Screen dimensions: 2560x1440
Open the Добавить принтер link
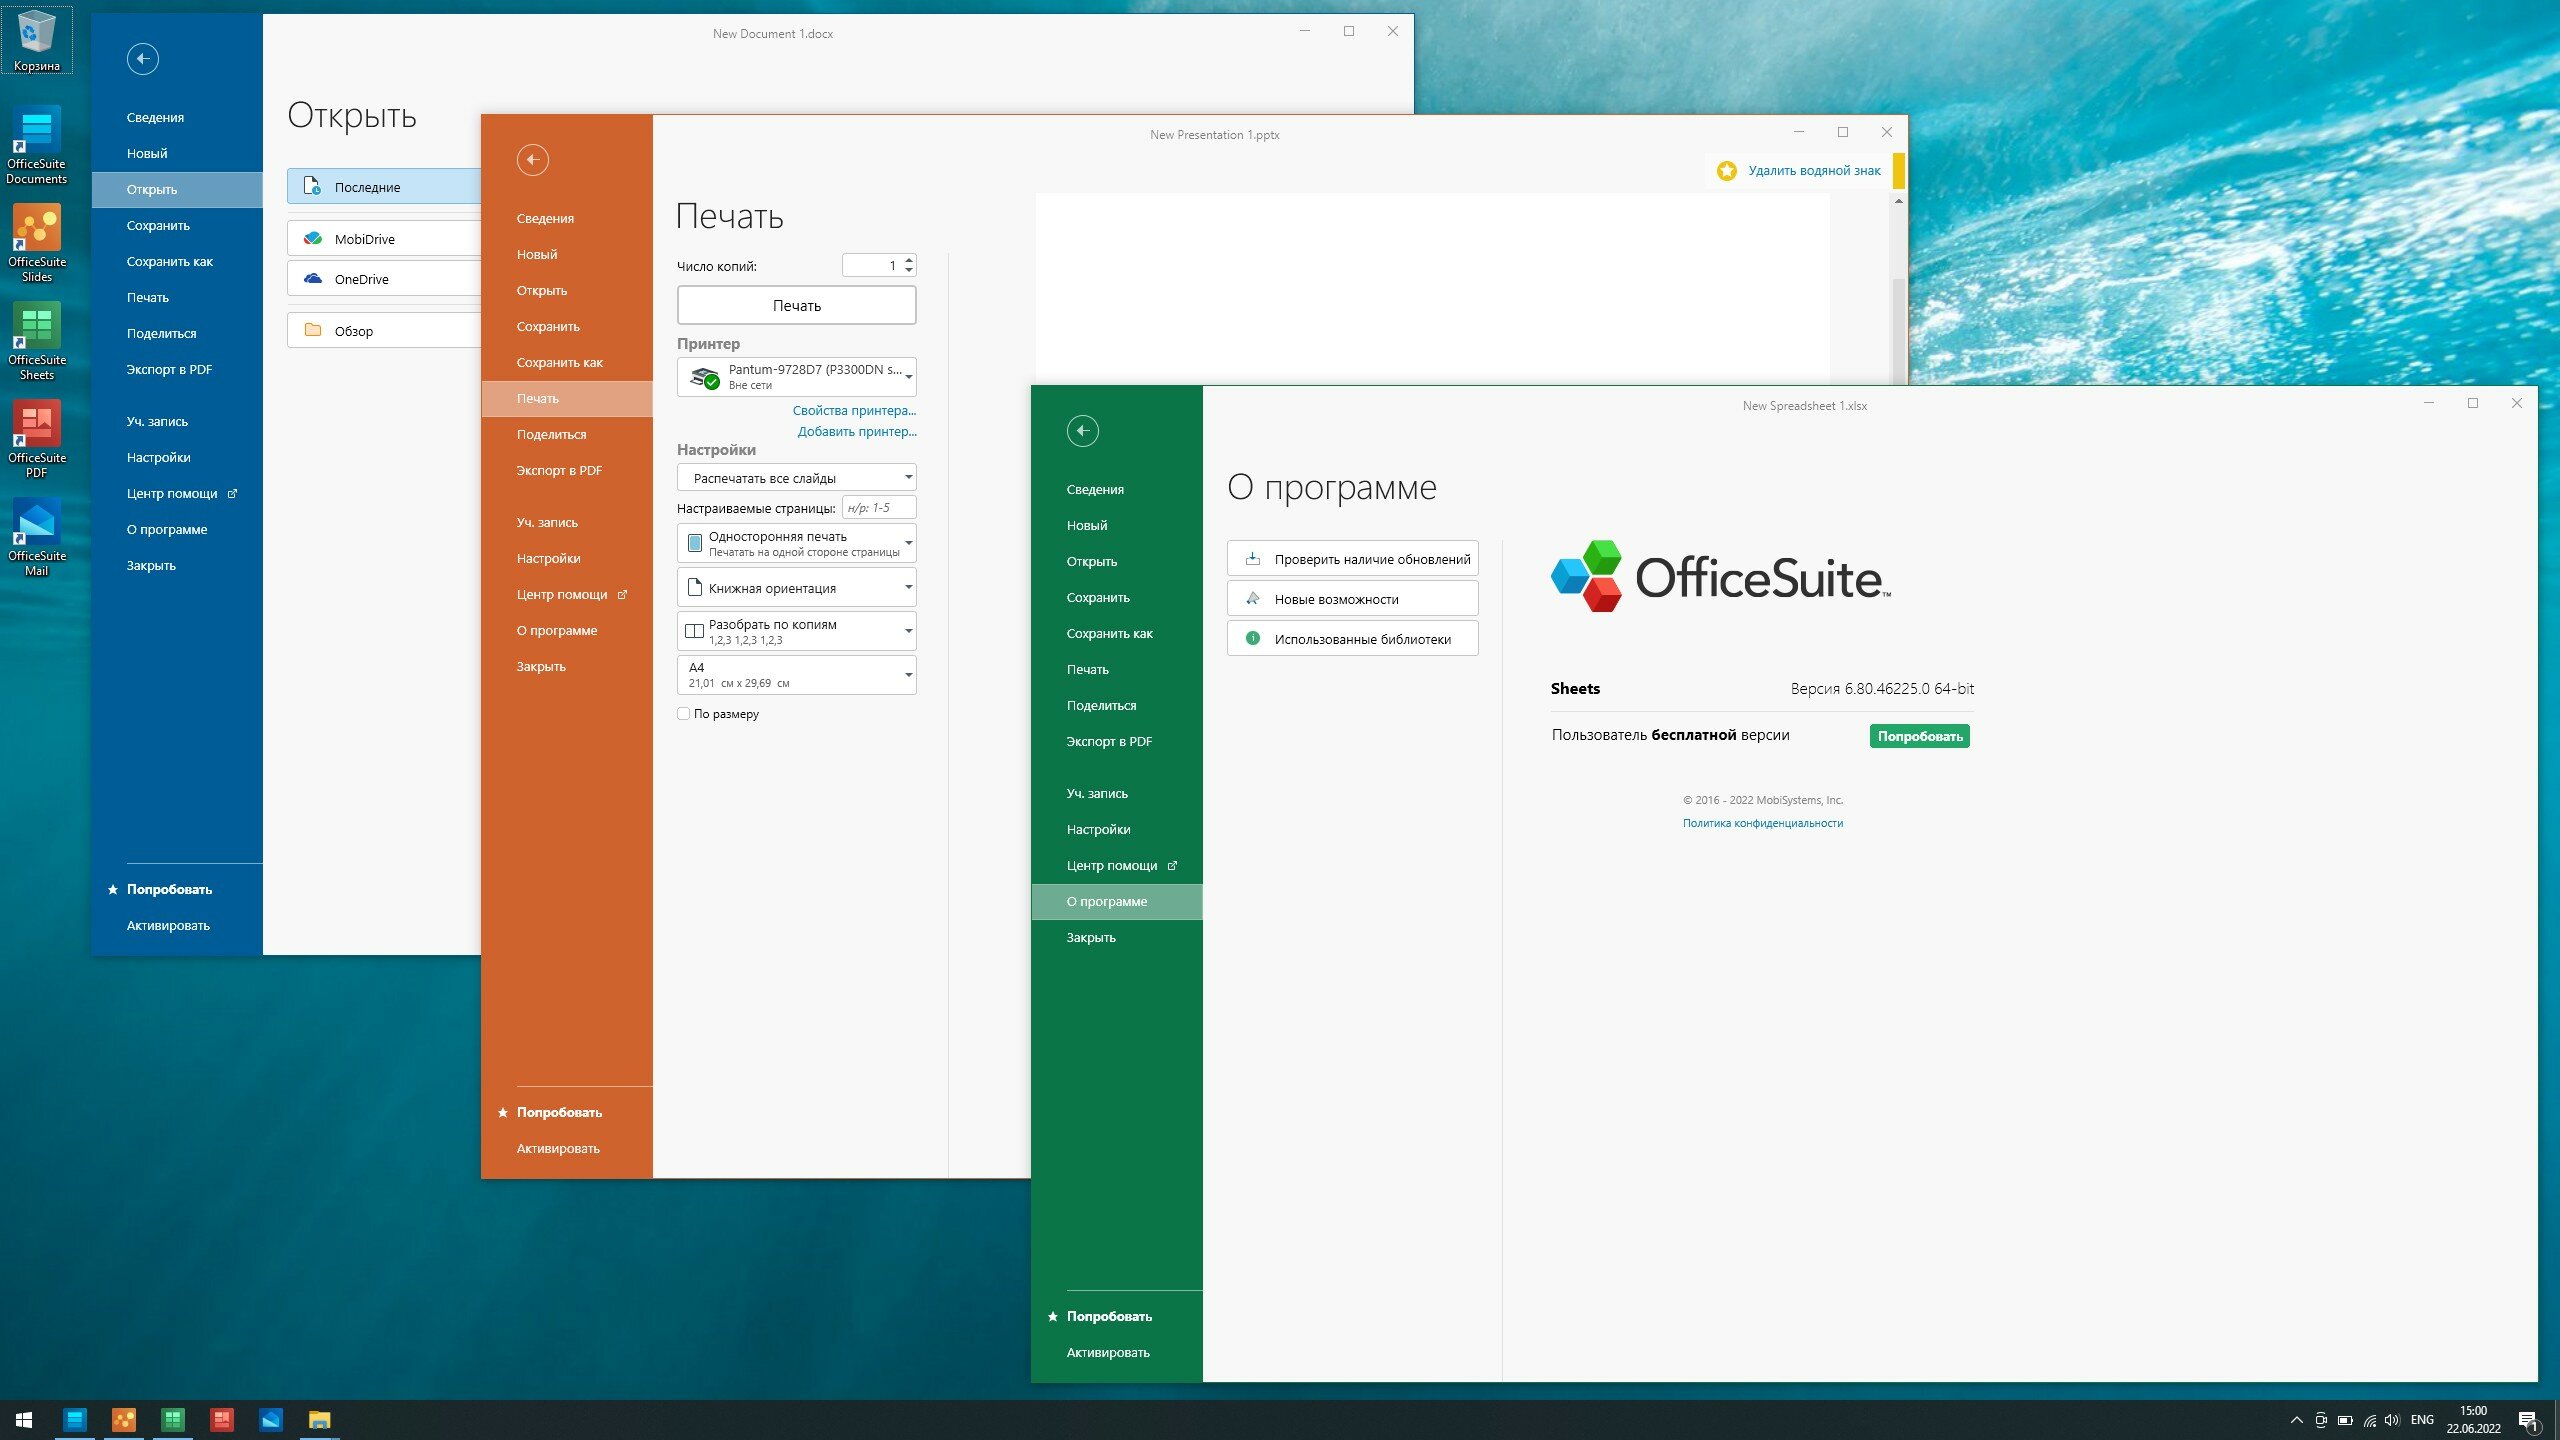coord(857,432)
